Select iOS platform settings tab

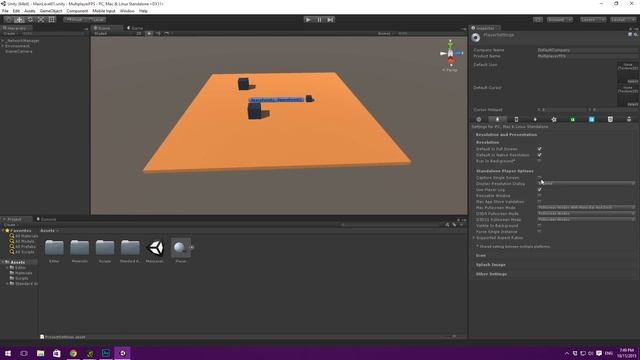tap(516, 120)
